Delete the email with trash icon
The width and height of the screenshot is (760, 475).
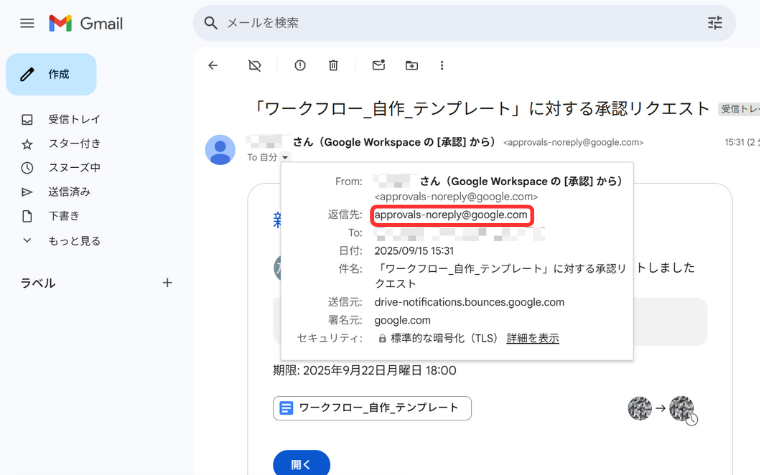pyautogui.click(x=333, y=65)
